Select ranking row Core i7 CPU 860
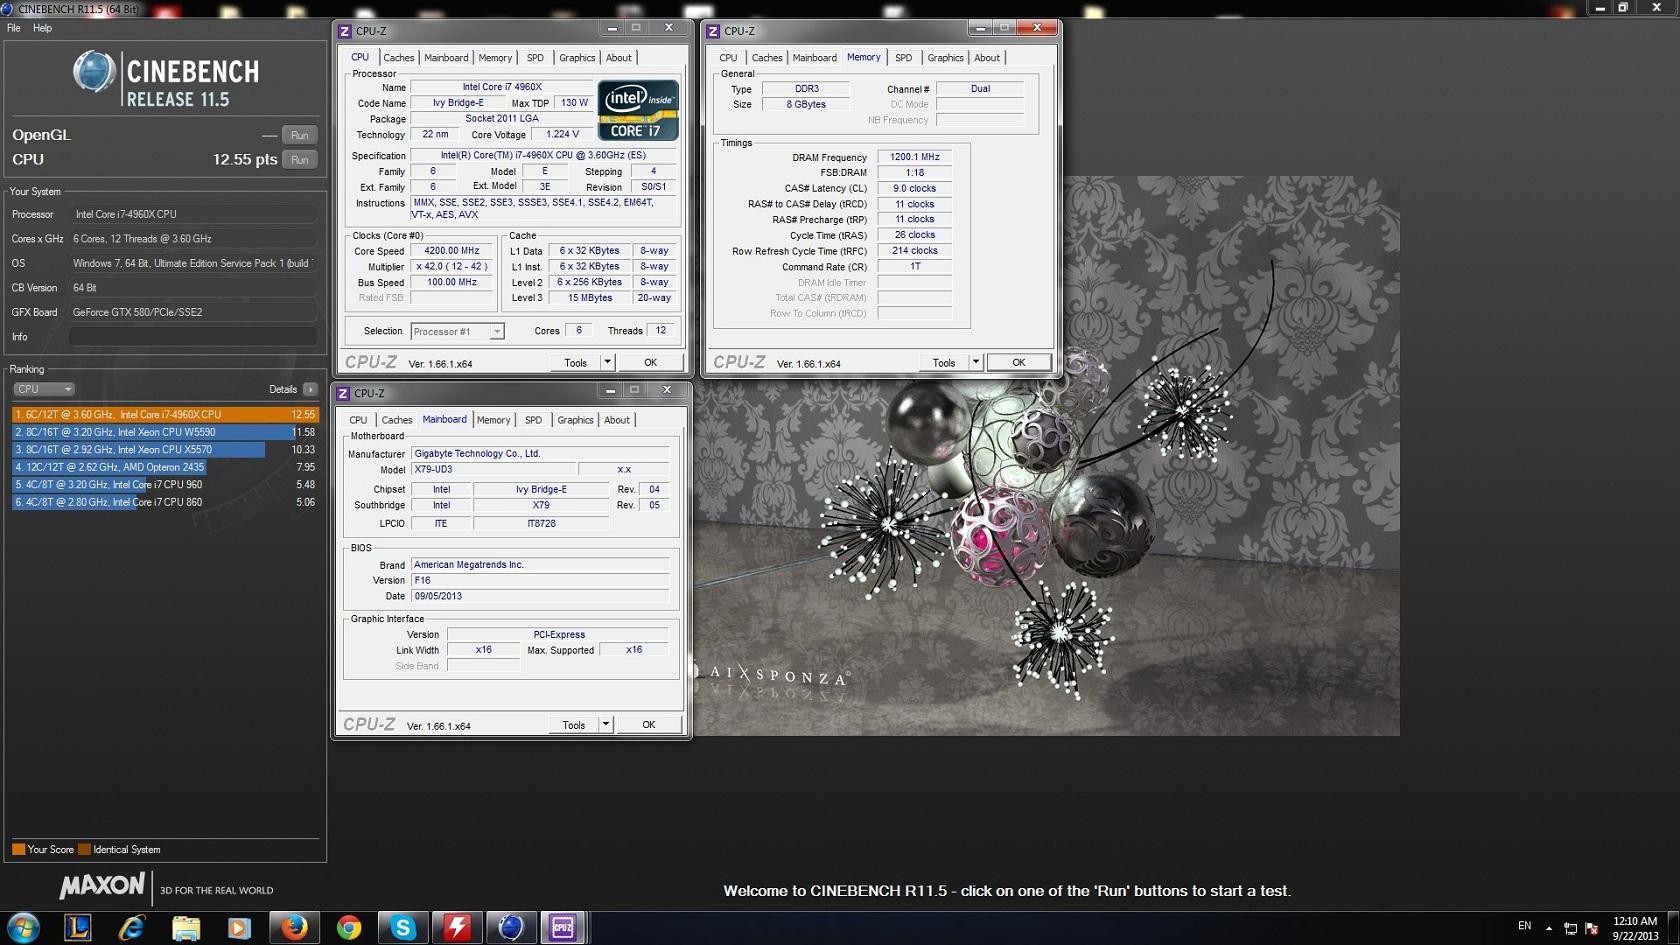 165,502
